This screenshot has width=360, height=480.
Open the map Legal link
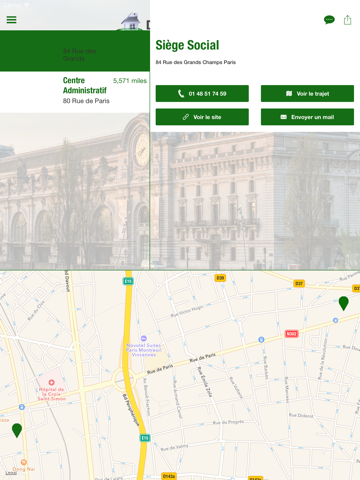coord(11,473)
